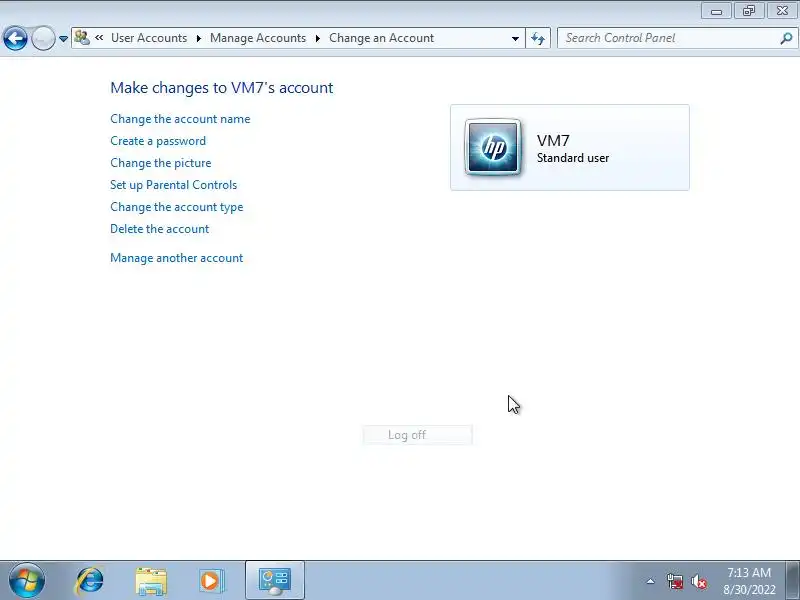Expand the hidden breadcrumb chevron

coord(99,38)
